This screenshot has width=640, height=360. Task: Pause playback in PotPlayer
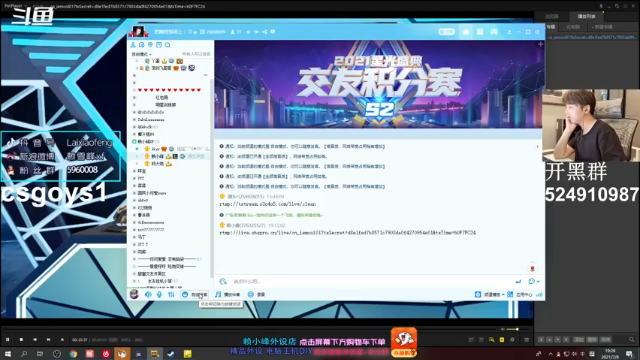click(x=8, y=340)
